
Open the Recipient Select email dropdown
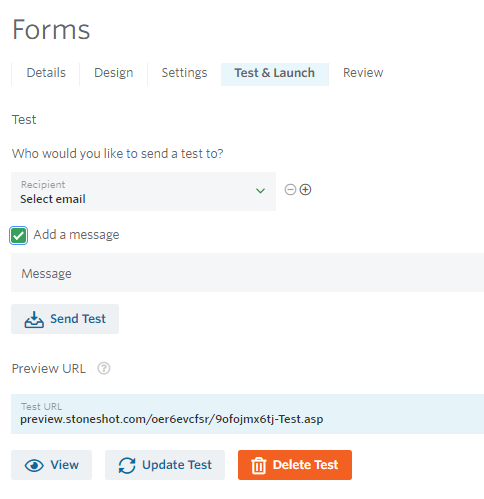click(x=143, y=191)
